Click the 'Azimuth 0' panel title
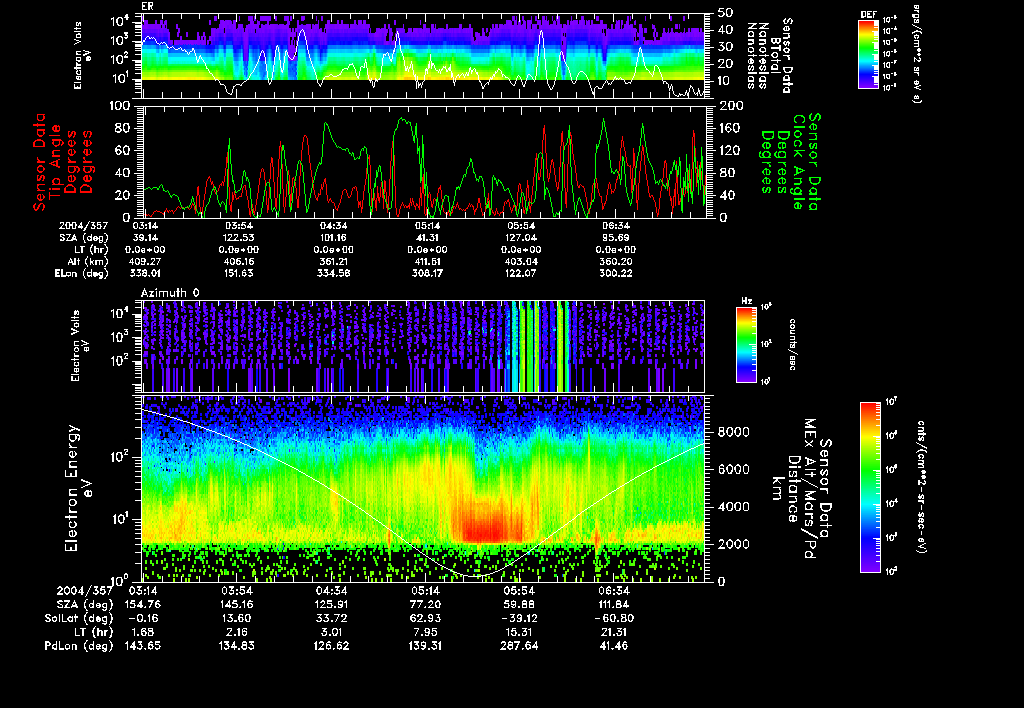 tap(170, 293)
